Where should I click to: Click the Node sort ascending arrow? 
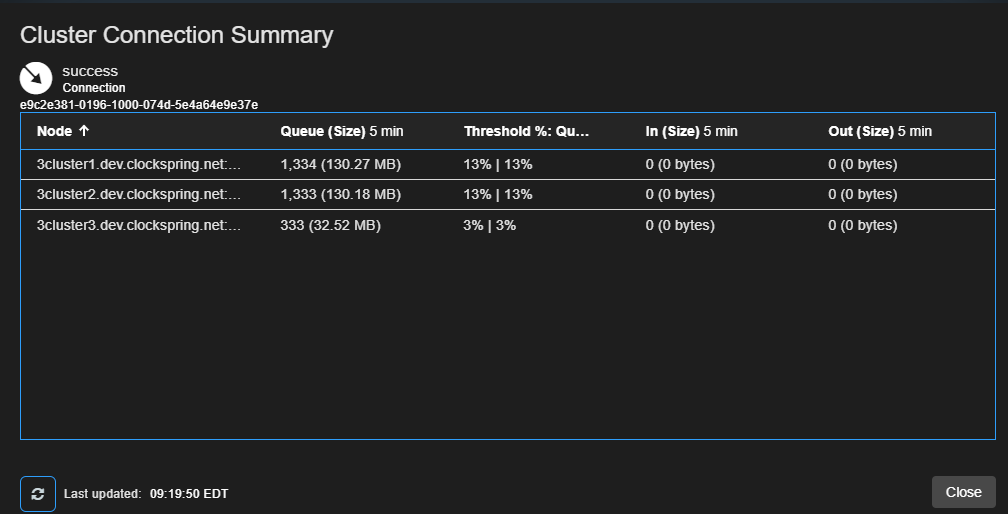[x=84, y=131]
